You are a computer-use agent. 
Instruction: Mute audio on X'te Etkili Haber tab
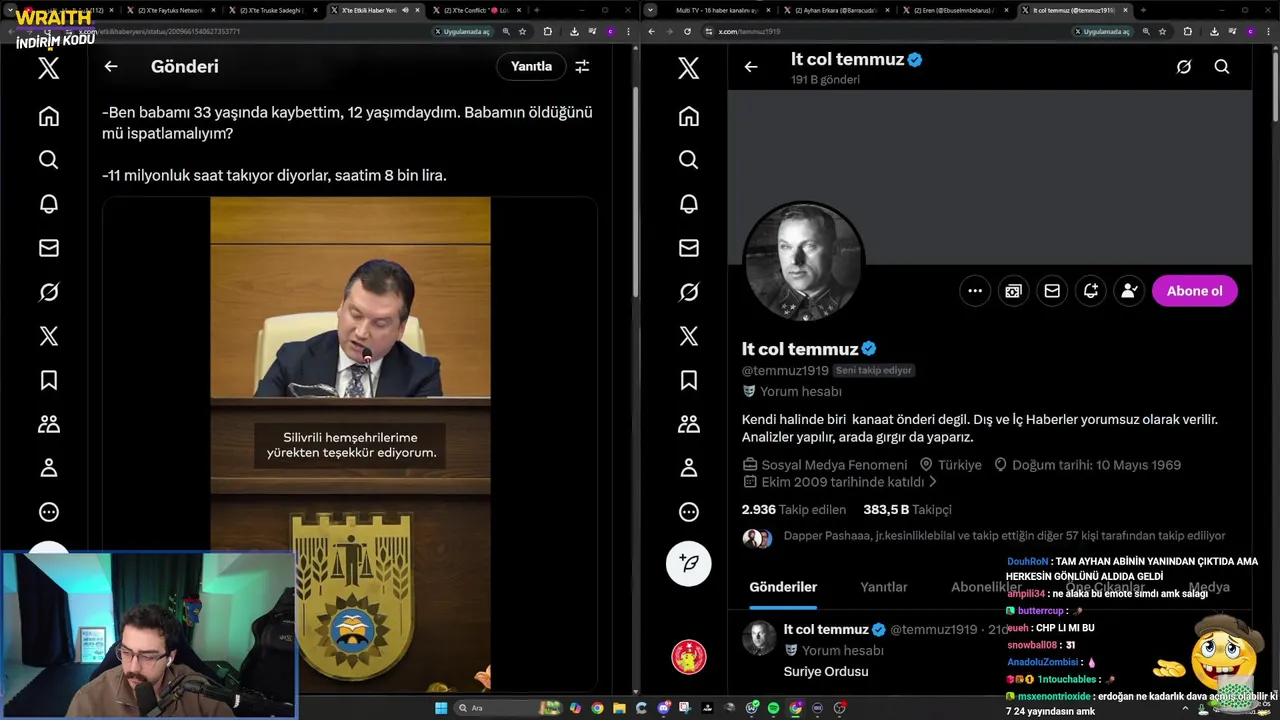(x=404, y=10)
